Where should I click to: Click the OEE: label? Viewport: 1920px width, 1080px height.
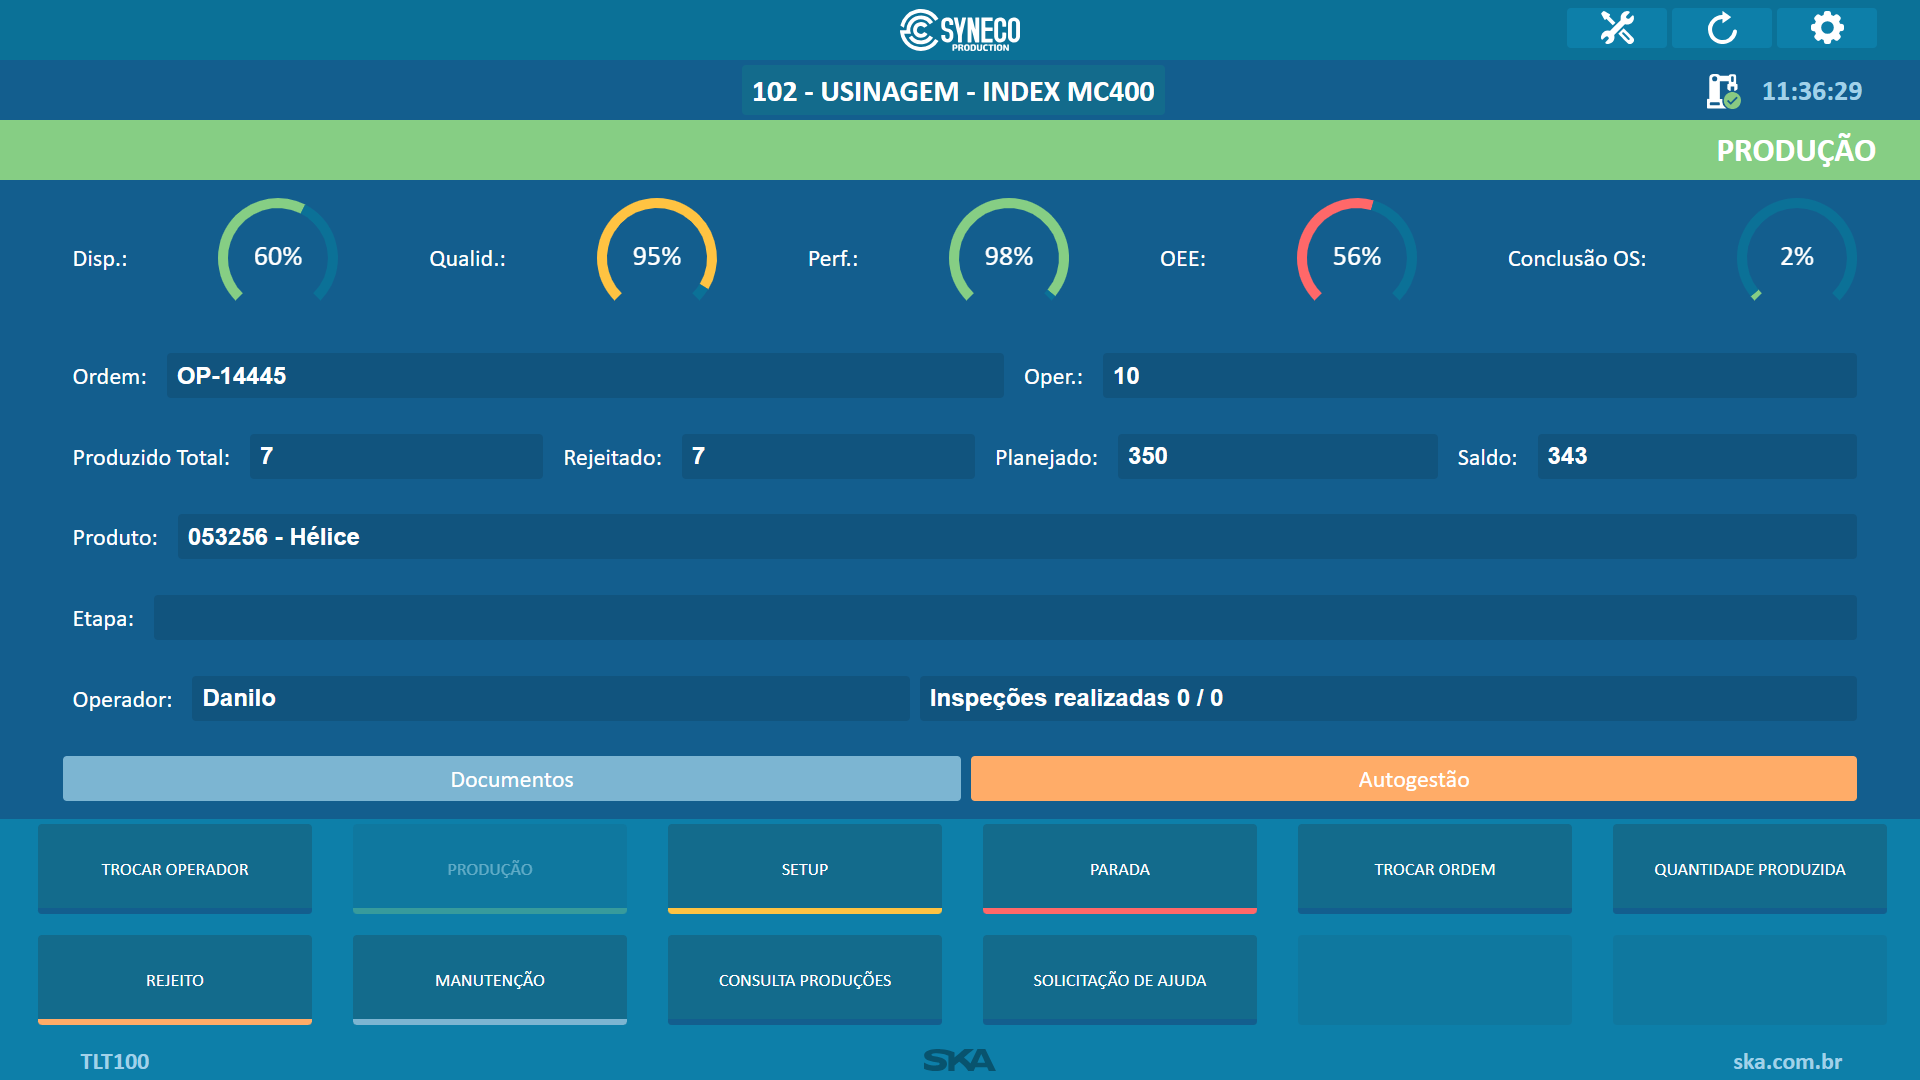point(1183,258)
